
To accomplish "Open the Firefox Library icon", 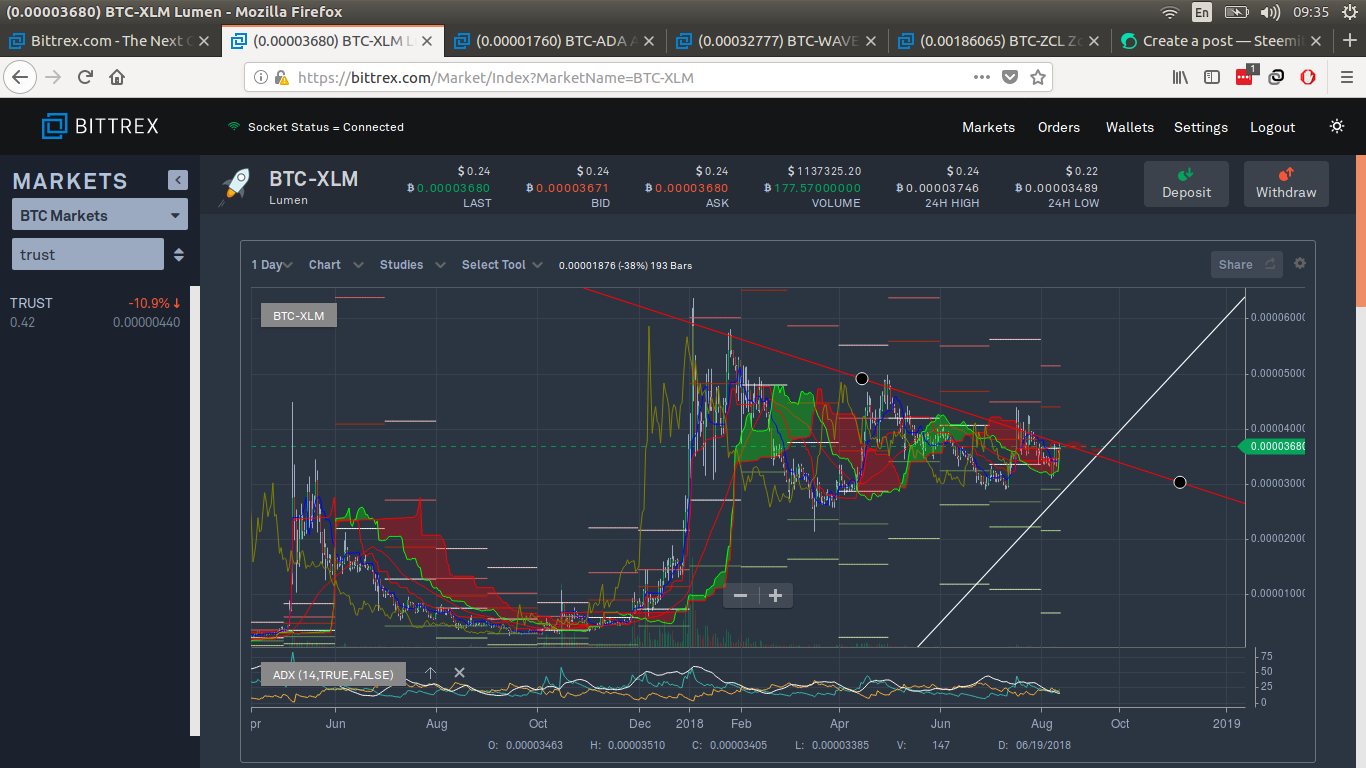I will (1180, 77).
